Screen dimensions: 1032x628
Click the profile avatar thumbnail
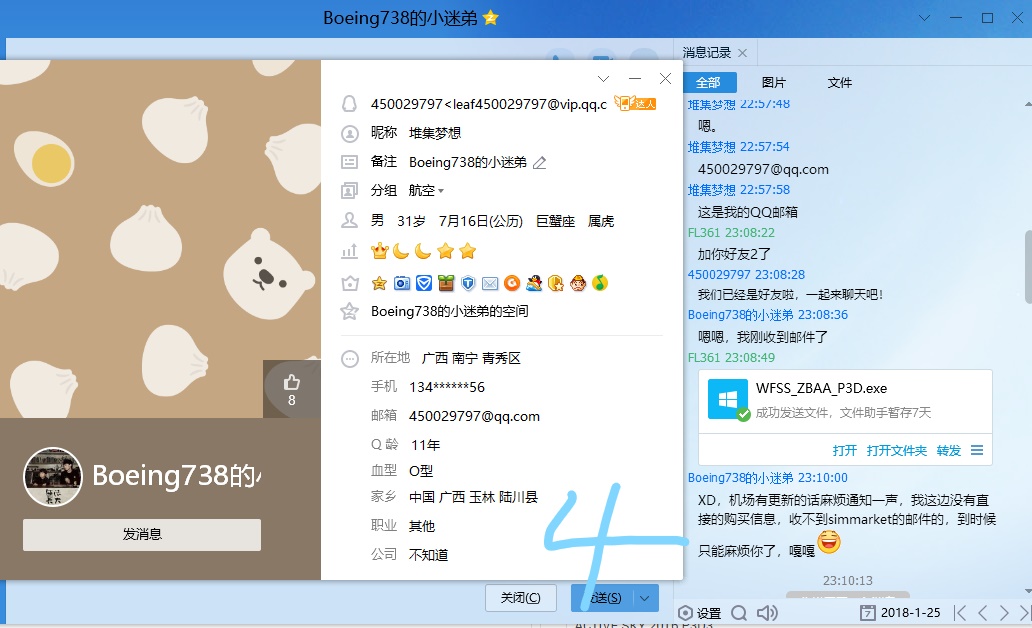pos(52,476)
